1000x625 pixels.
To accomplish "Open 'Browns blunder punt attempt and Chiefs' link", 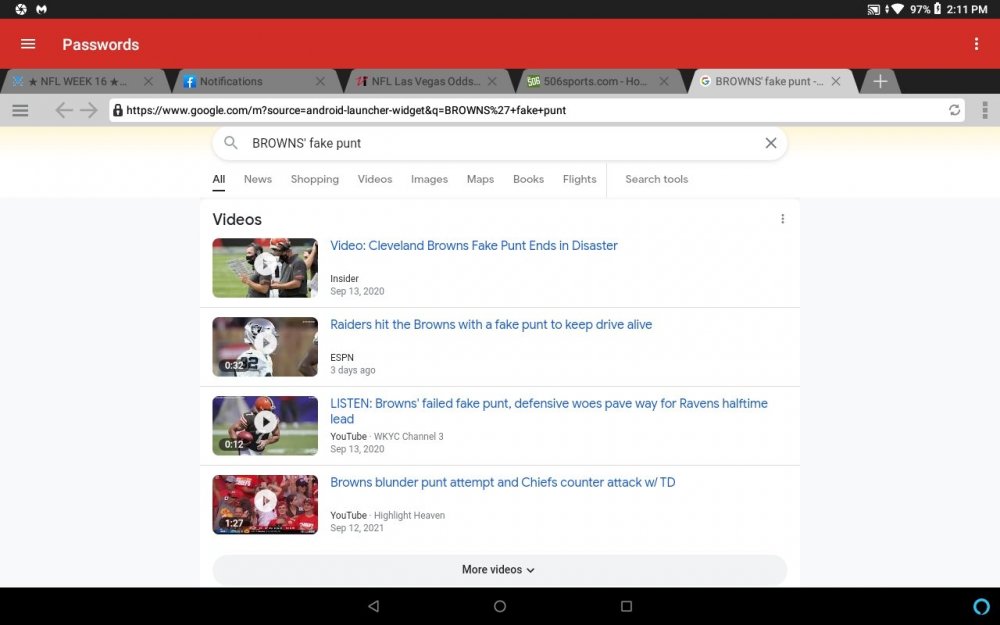I will [503, 483].
